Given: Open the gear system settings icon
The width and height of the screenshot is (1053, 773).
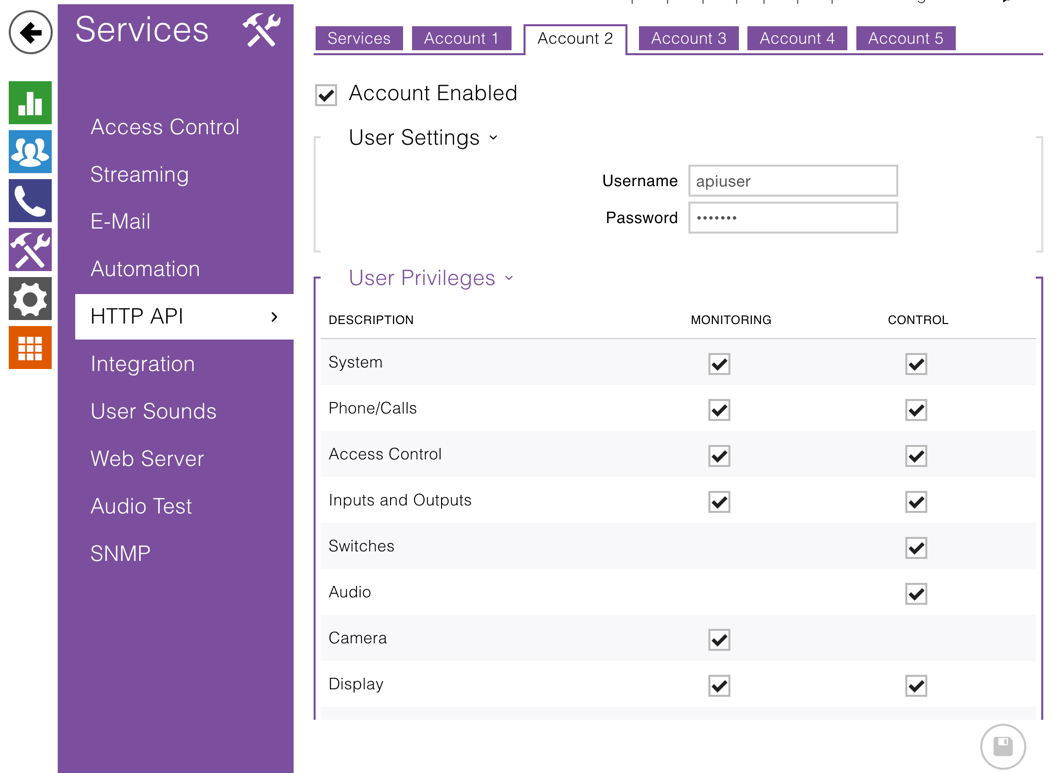Looking at the screenshot, I should [30, 299].
